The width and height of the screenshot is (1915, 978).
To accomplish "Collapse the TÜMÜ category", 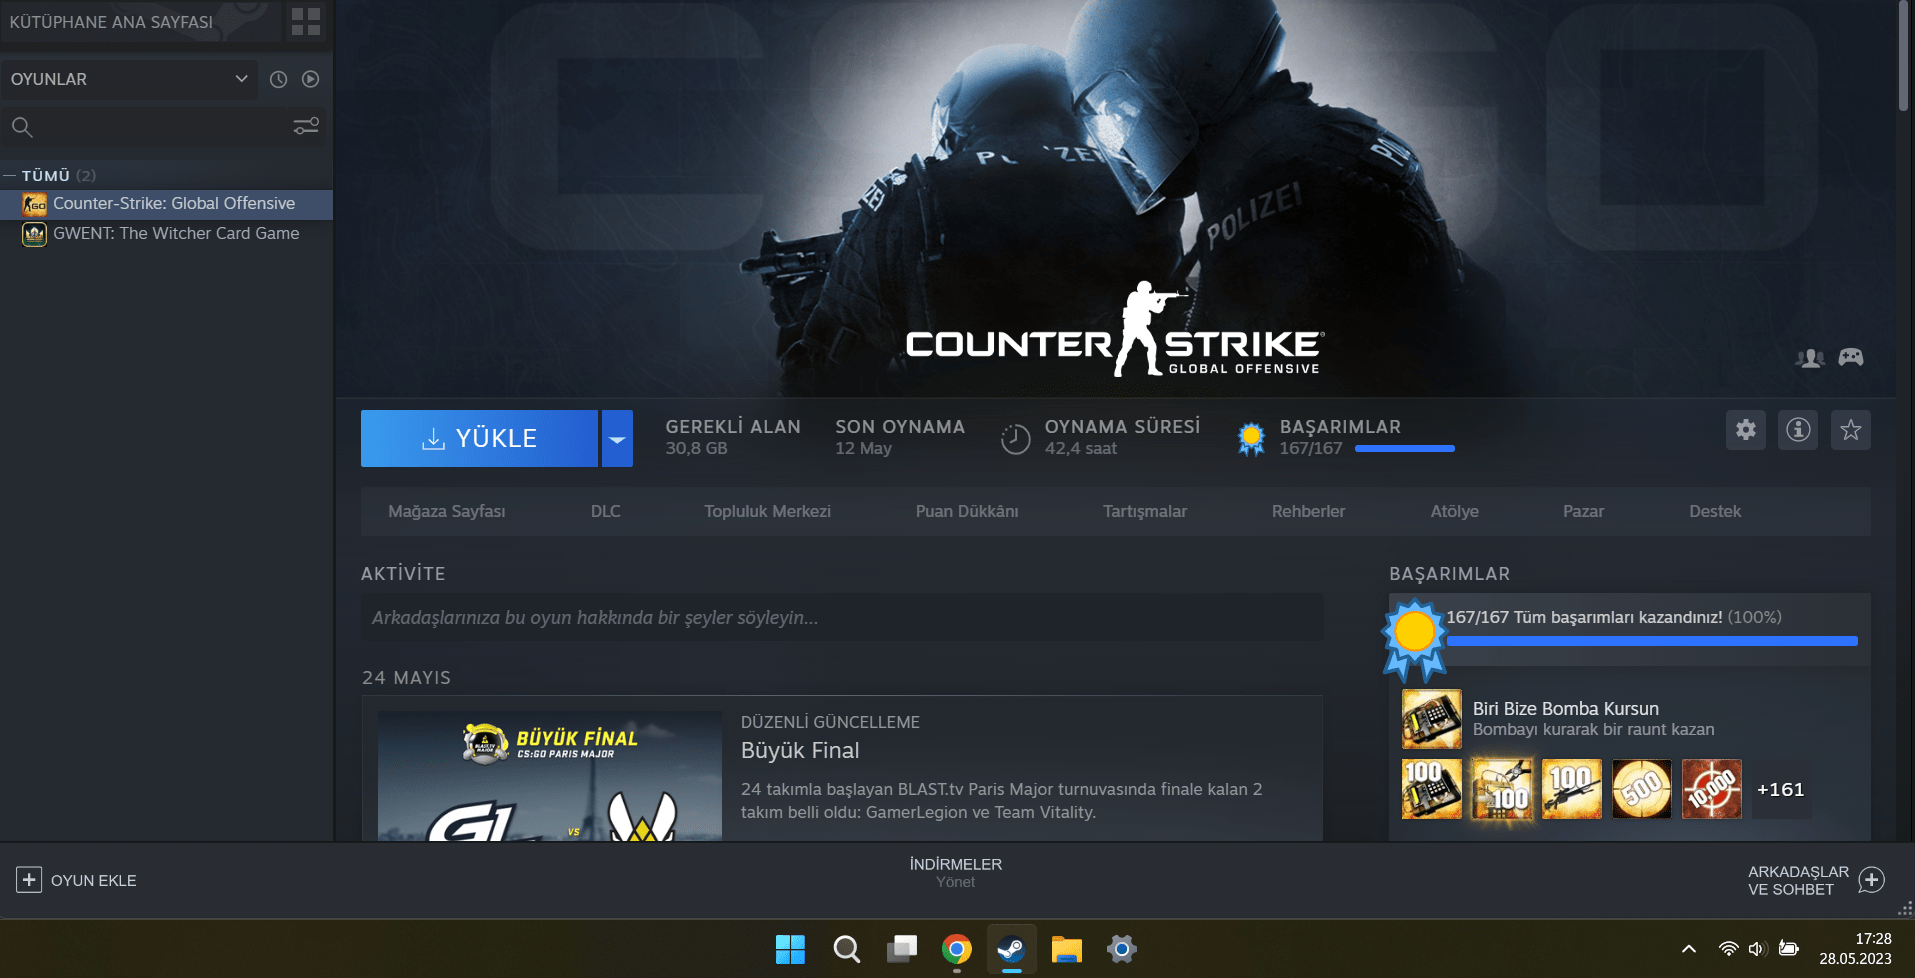I will coord(10,175).
